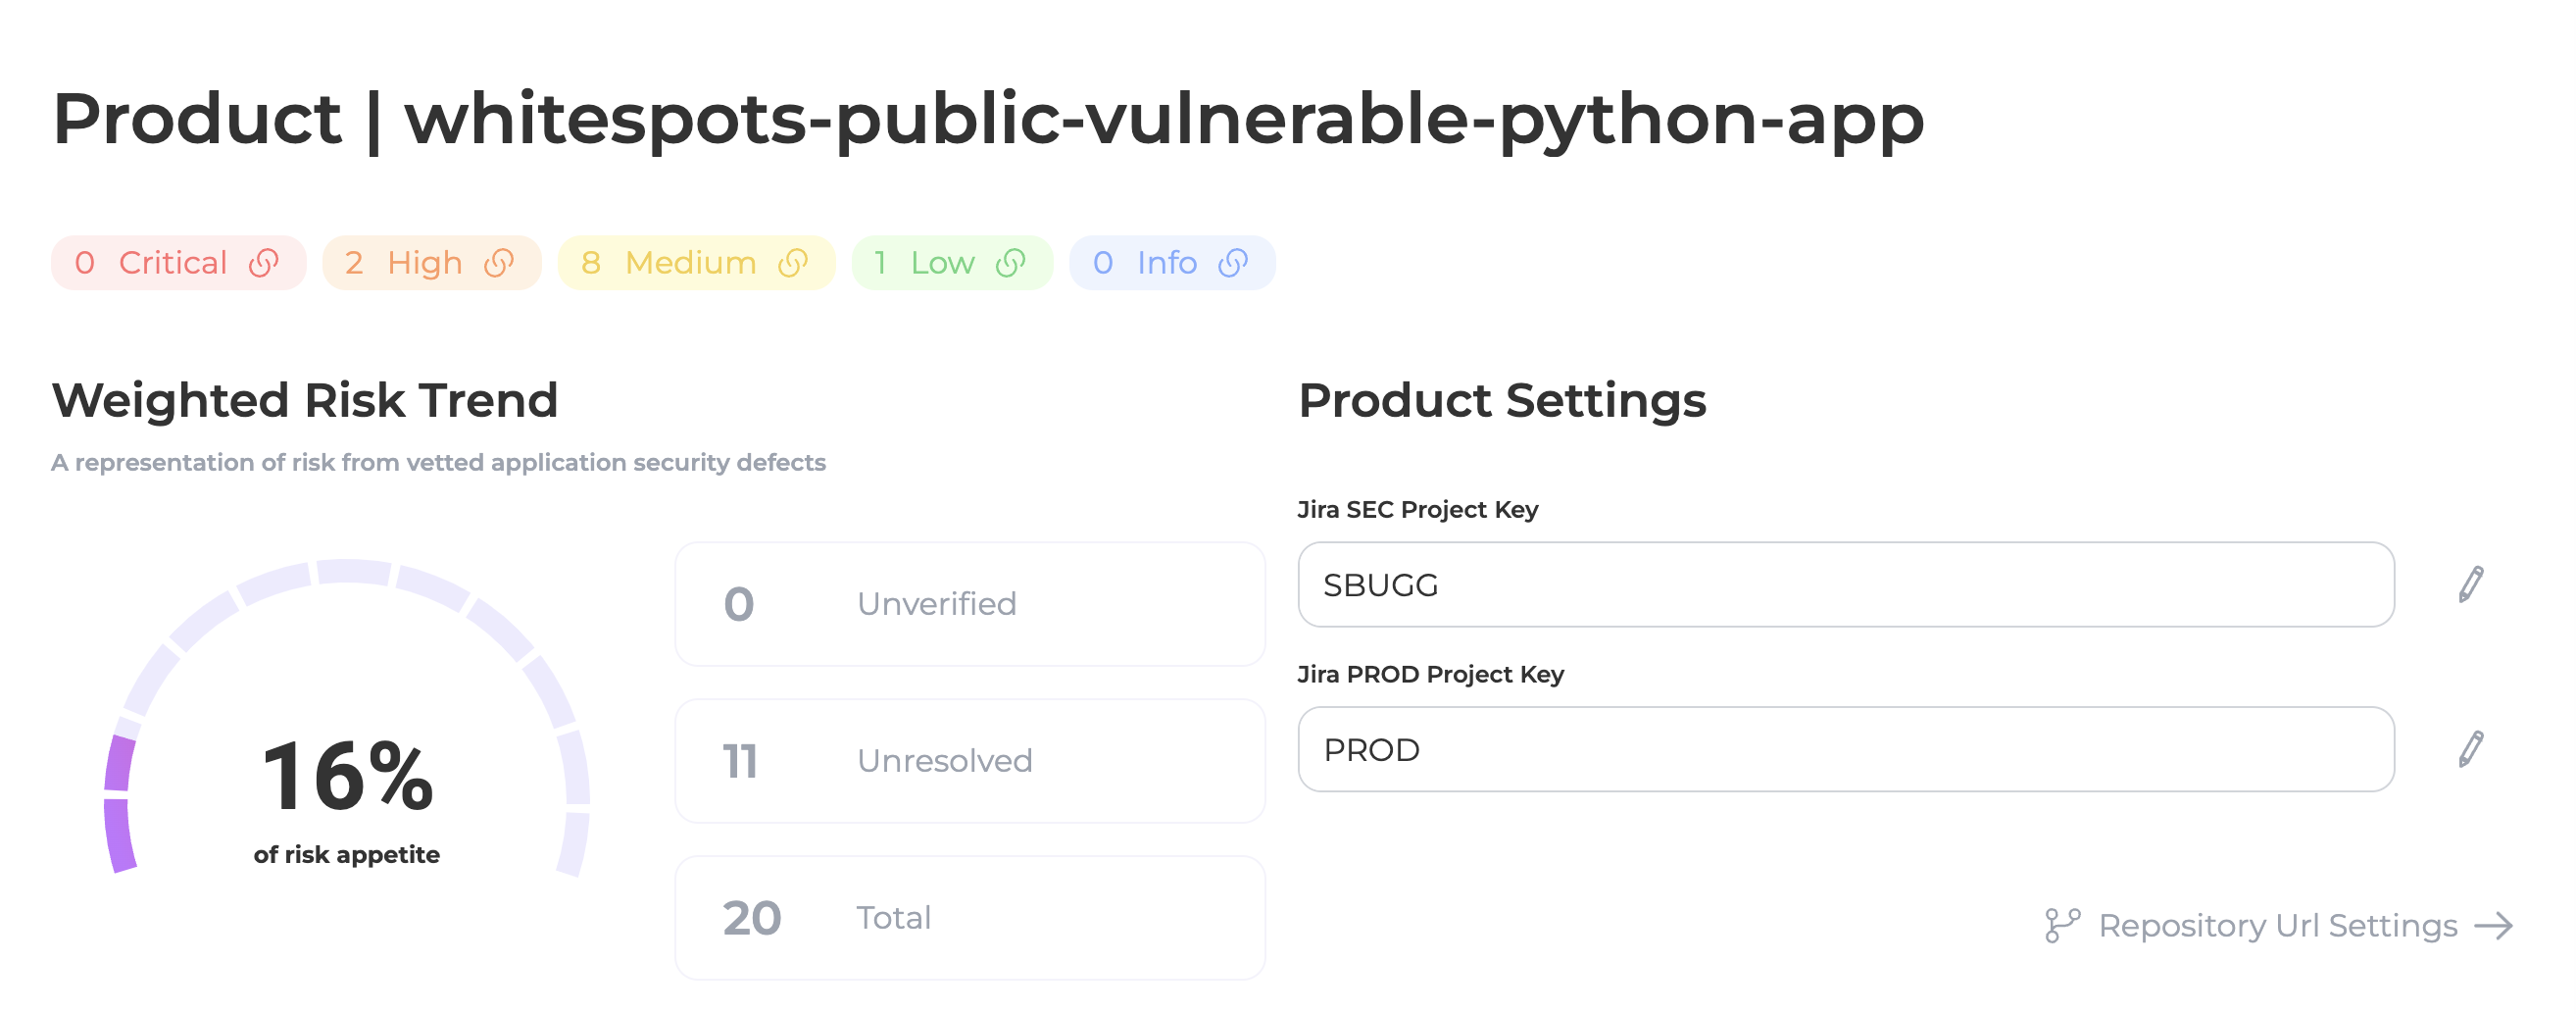Click the repository branch icon
This screenshot has width=2576, height=1014.
[2062, 926]
